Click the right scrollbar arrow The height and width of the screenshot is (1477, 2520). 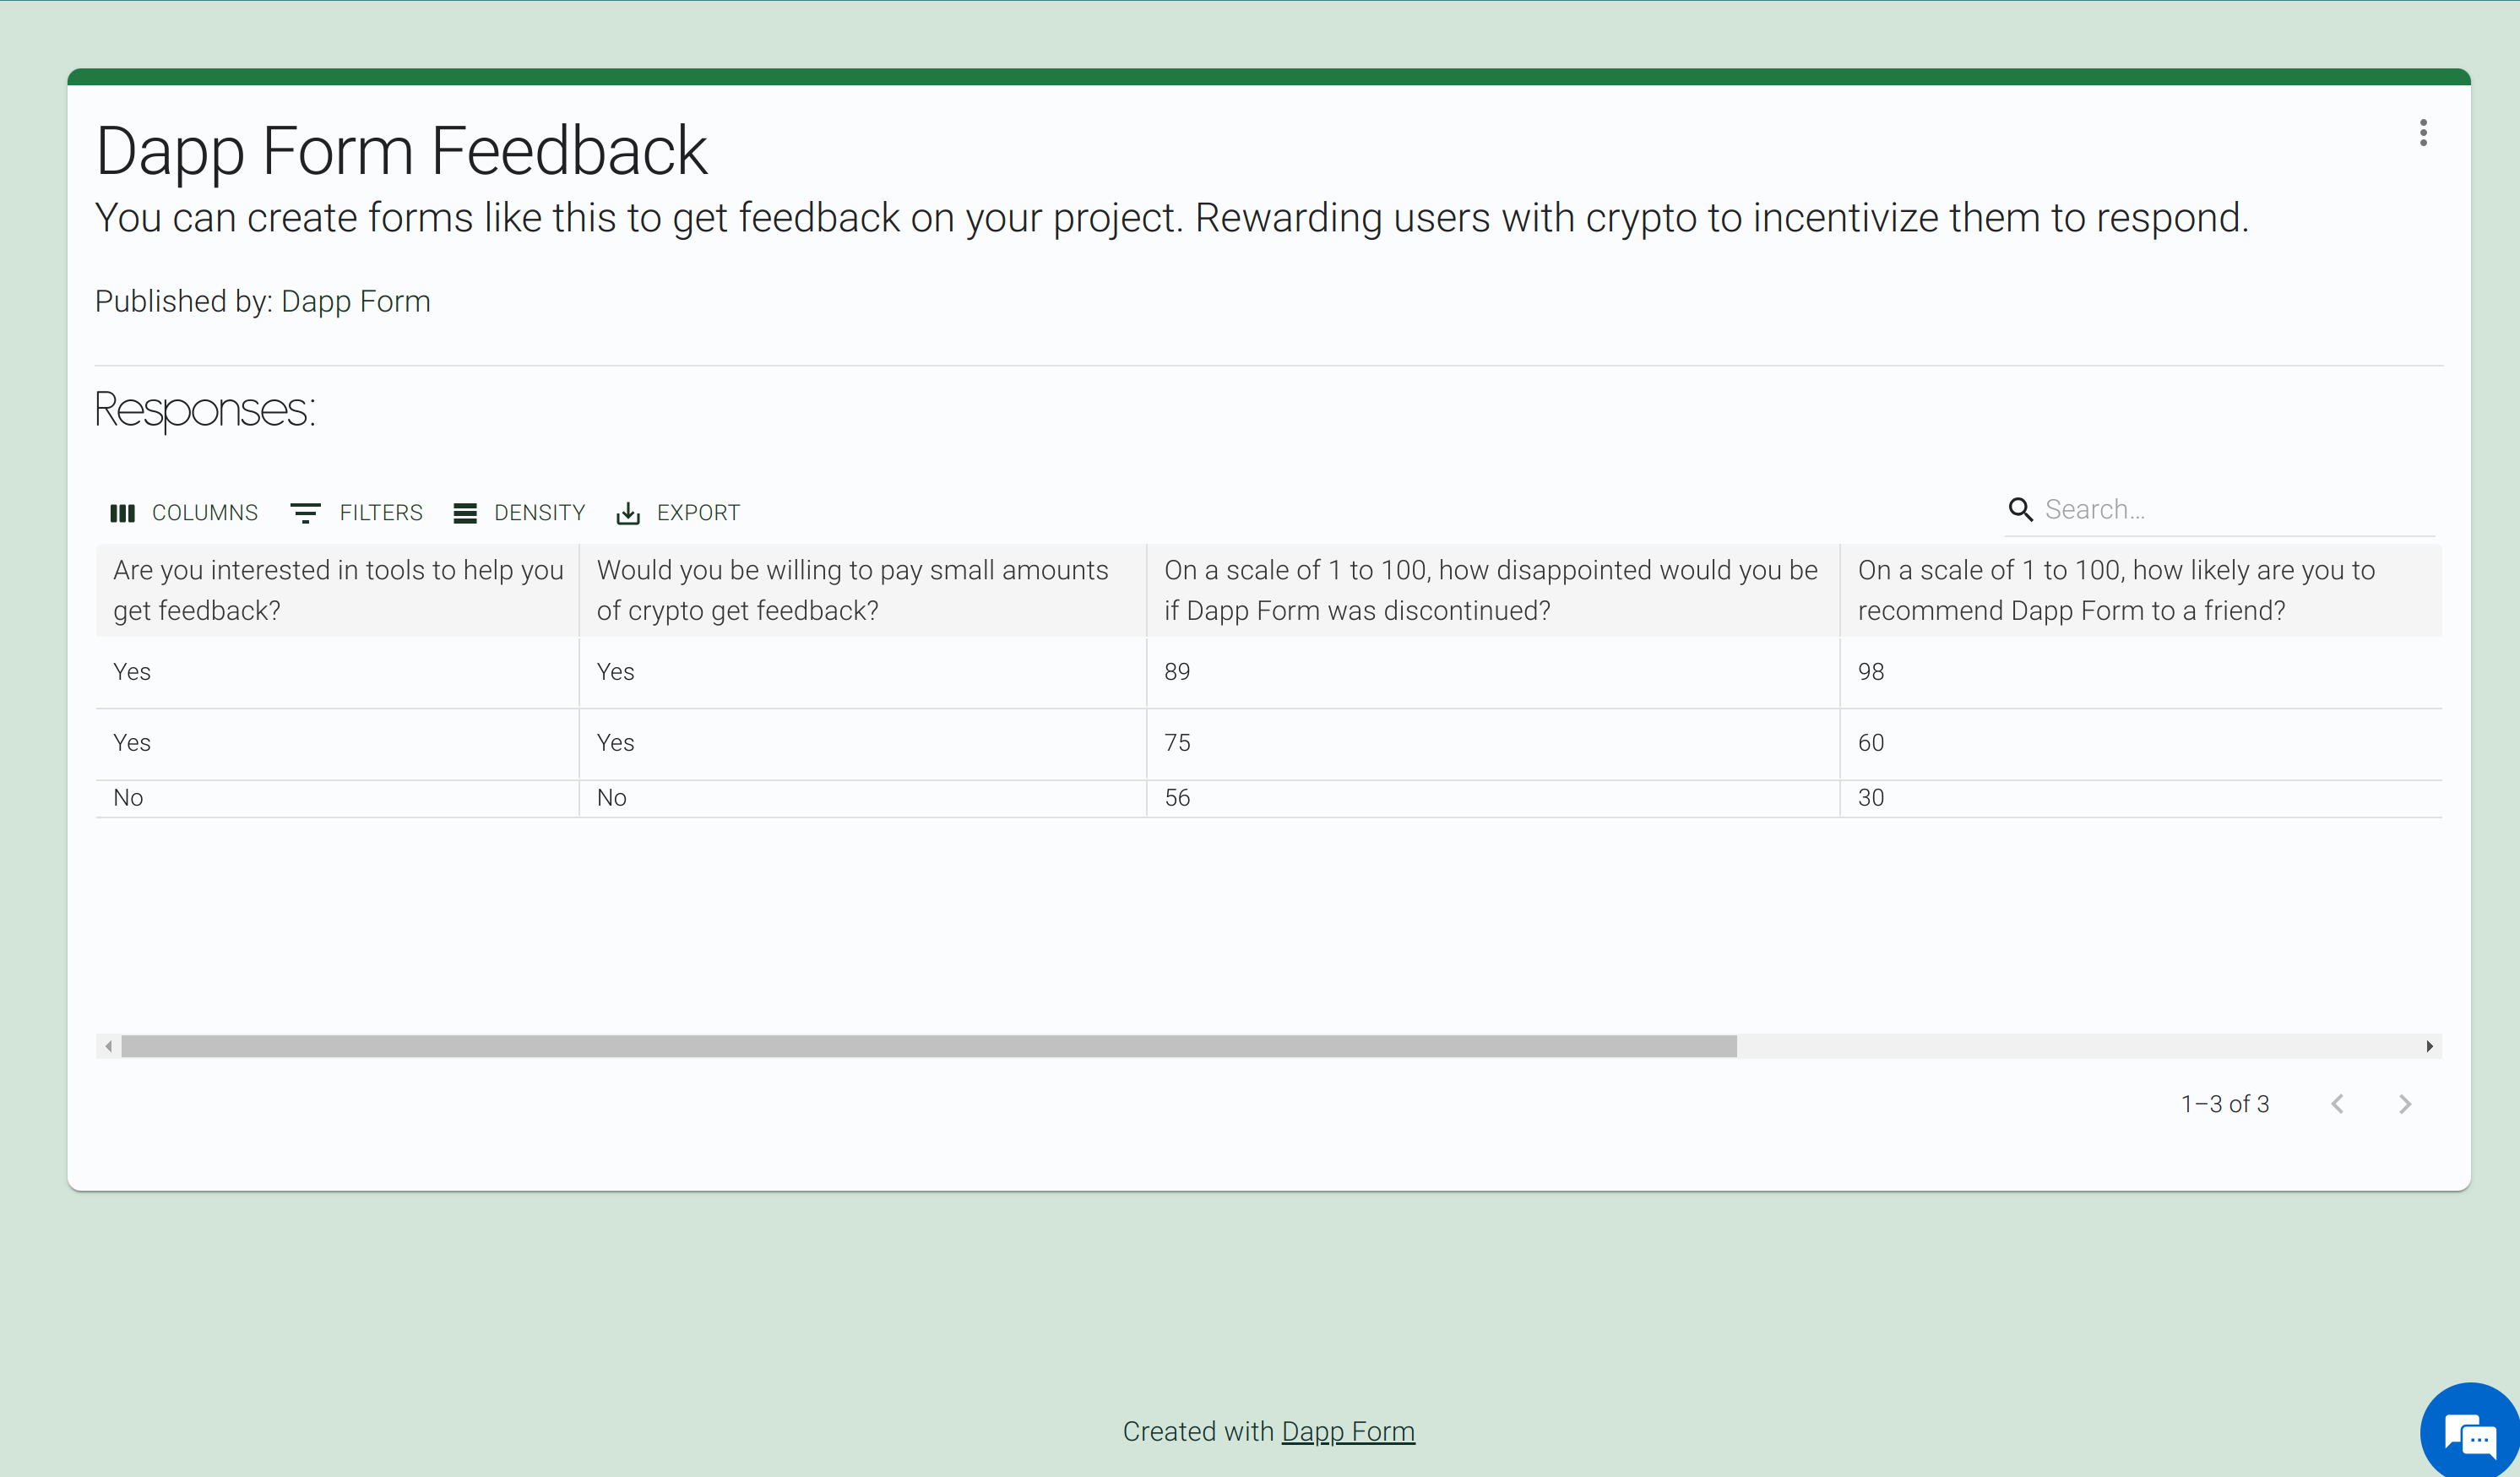pyautogui.click(x=2429, y=1046)
